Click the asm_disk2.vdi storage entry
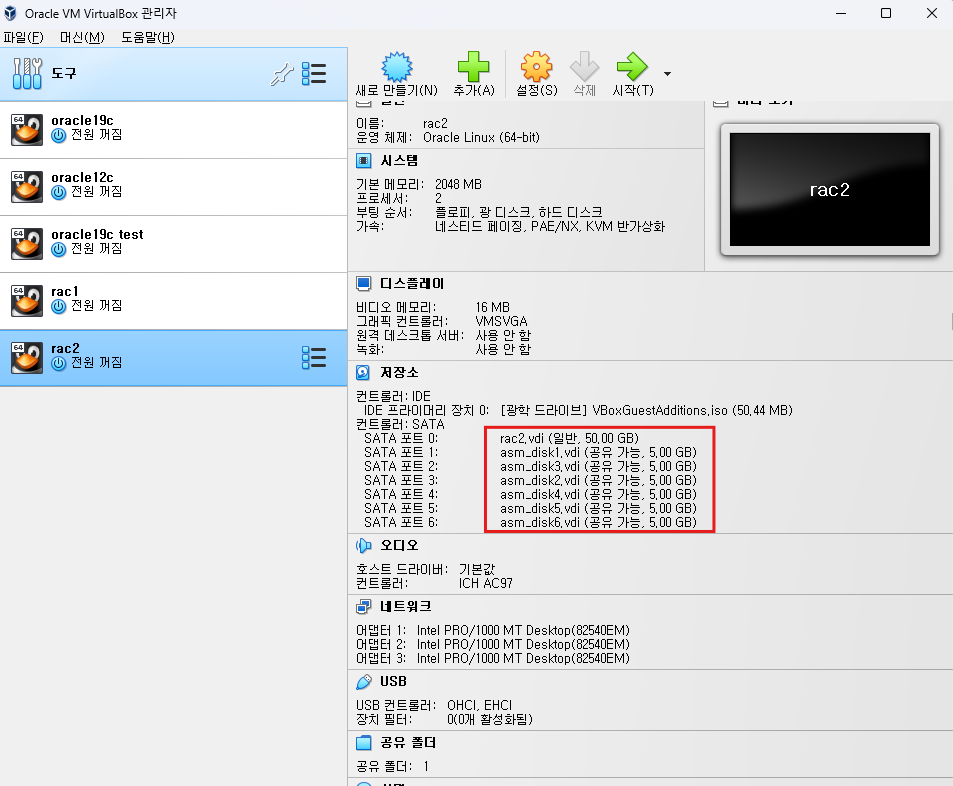 tap(598, 480)
